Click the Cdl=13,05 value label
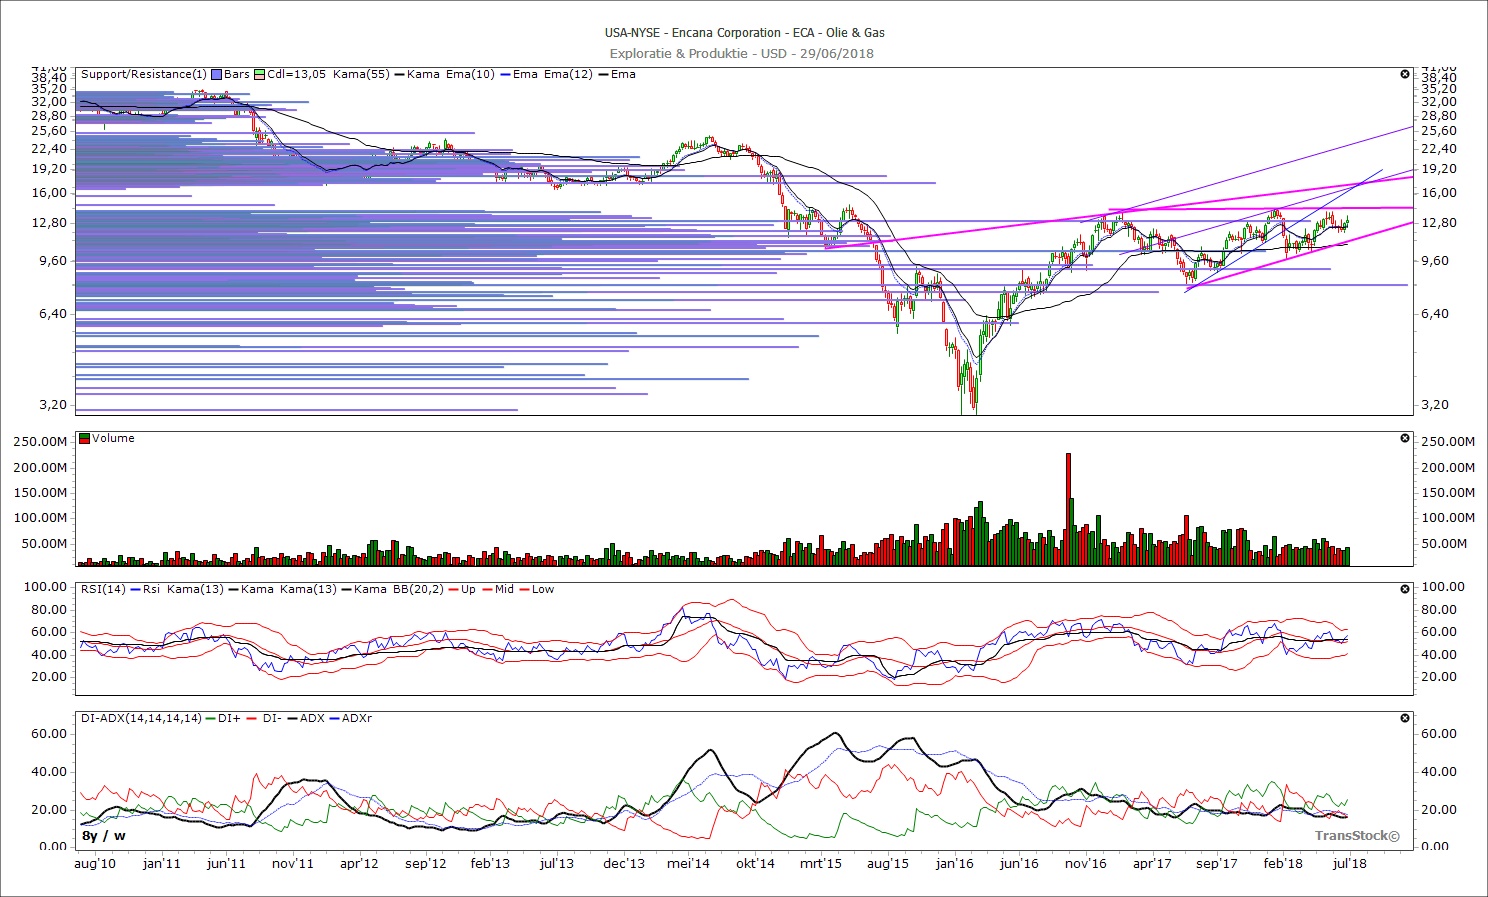This screenshot has height=897, width=1488. (x=296, y=74)
